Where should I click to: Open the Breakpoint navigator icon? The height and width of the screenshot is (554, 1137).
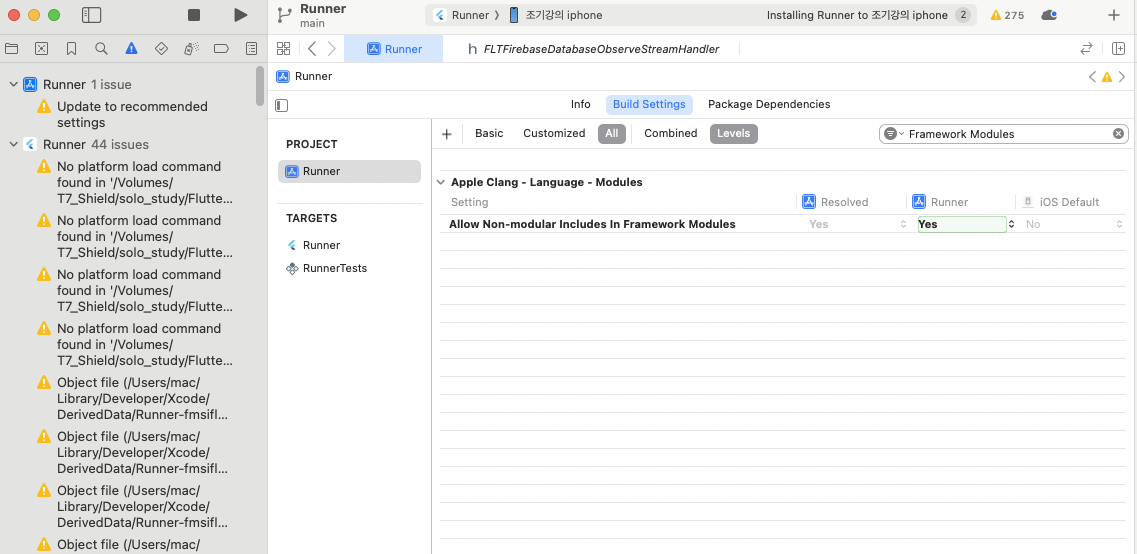[x=221, y=49]
